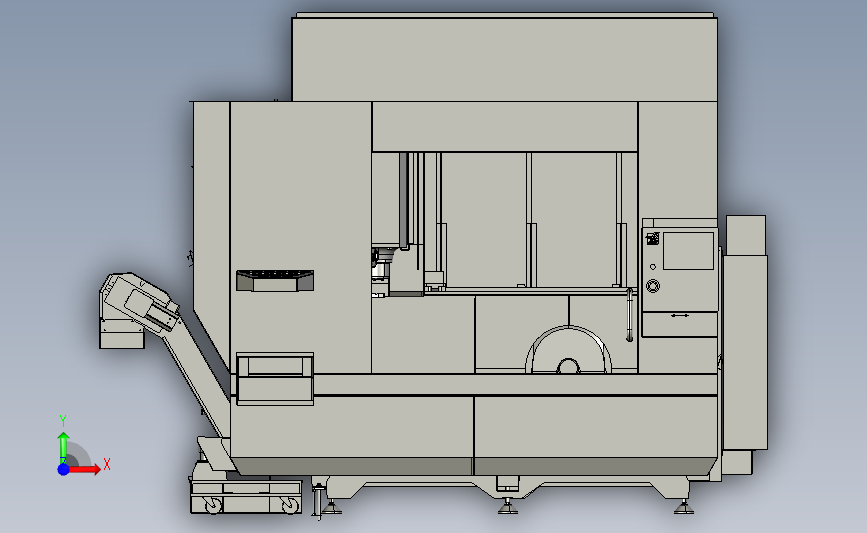Select the large top enclosure cover of the machine
This screenshot has width=867, height=533.
pos(504,58)
